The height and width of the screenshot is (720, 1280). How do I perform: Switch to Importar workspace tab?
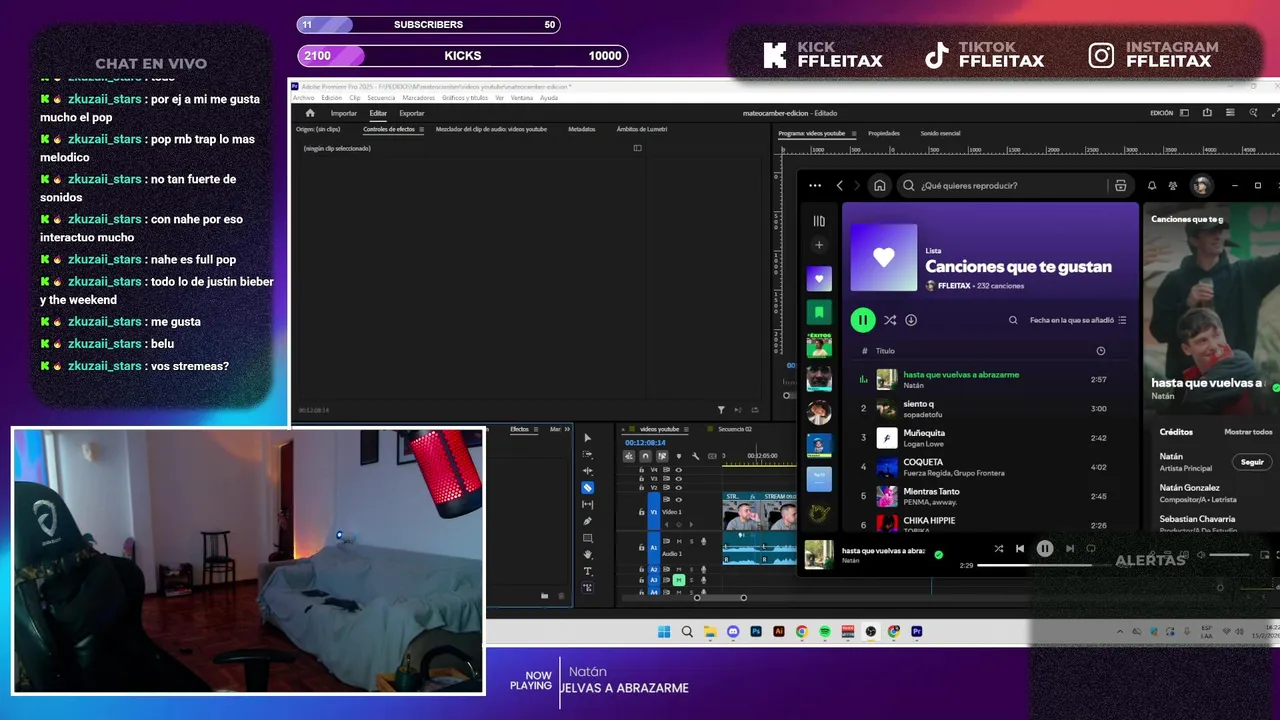(344, 113)
